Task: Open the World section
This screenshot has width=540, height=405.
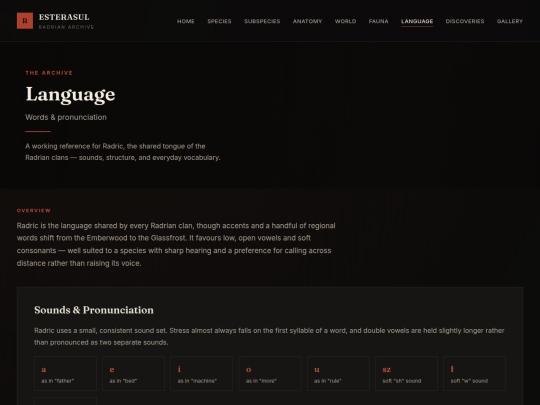Action: pyautogui.click(x=345, y=21)
